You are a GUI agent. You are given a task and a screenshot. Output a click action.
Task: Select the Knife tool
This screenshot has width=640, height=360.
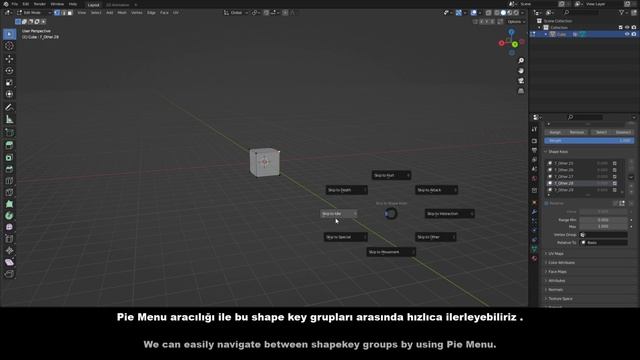point(9,192)
